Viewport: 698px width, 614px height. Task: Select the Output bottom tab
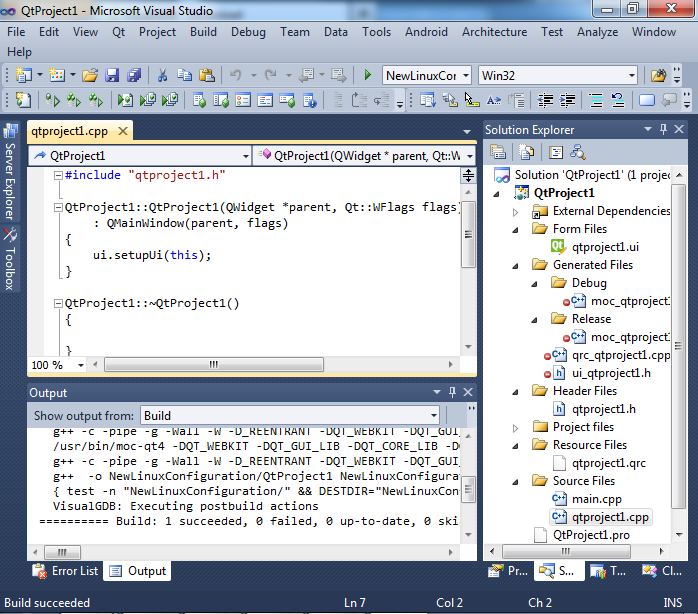pyautogui.click(x=138, y=571)
